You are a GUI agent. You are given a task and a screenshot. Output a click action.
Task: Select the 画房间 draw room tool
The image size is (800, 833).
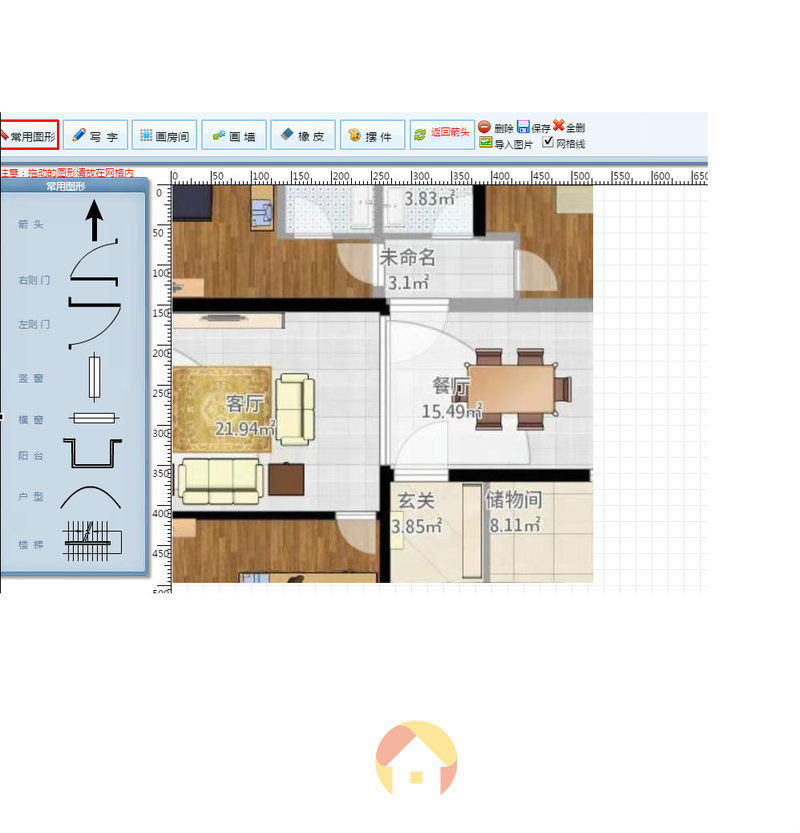coord(164,135)
